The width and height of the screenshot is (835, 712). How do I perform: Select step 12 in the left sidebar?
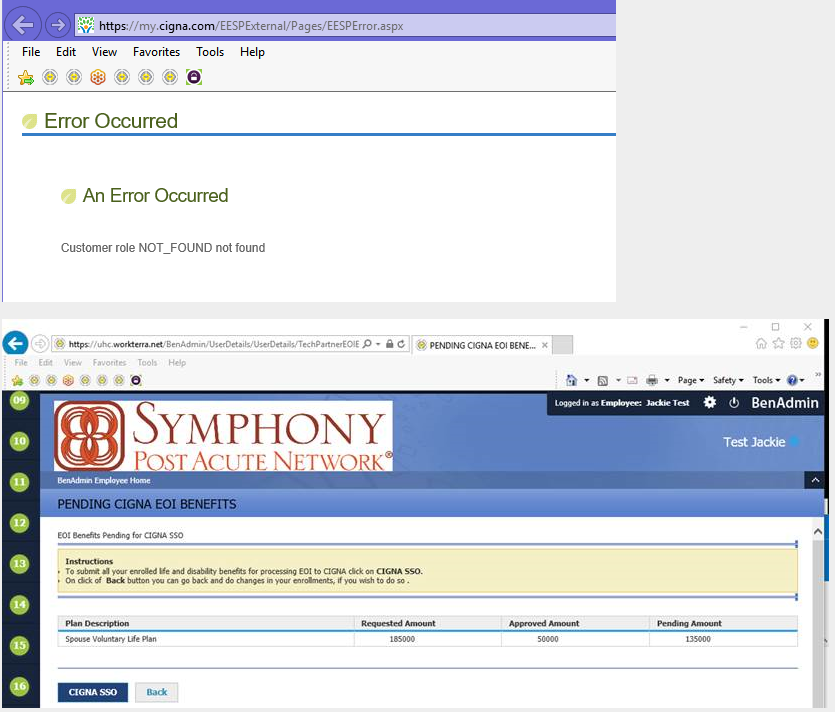pyautogui.click(x=19, y=522)
